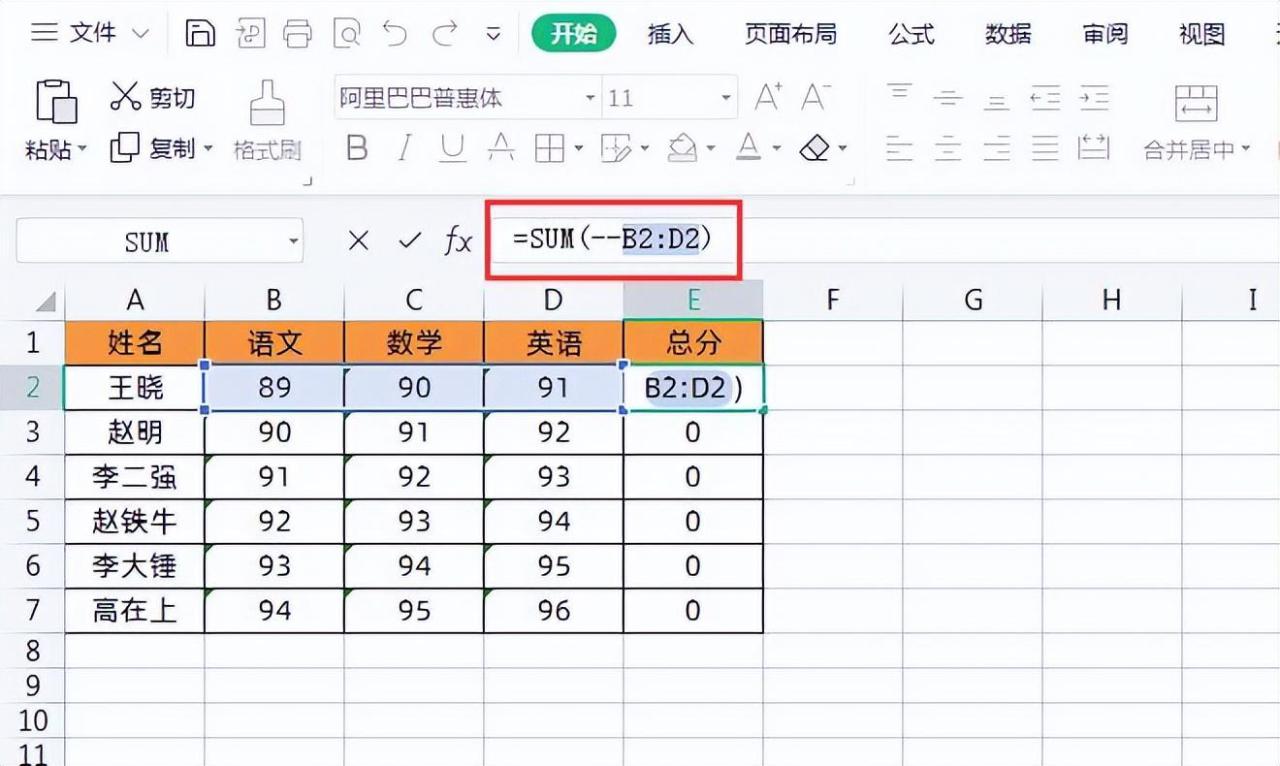Click the Copy button
Image resolution: width=1280 pixels, height=766 pixels.
point(152,148)
